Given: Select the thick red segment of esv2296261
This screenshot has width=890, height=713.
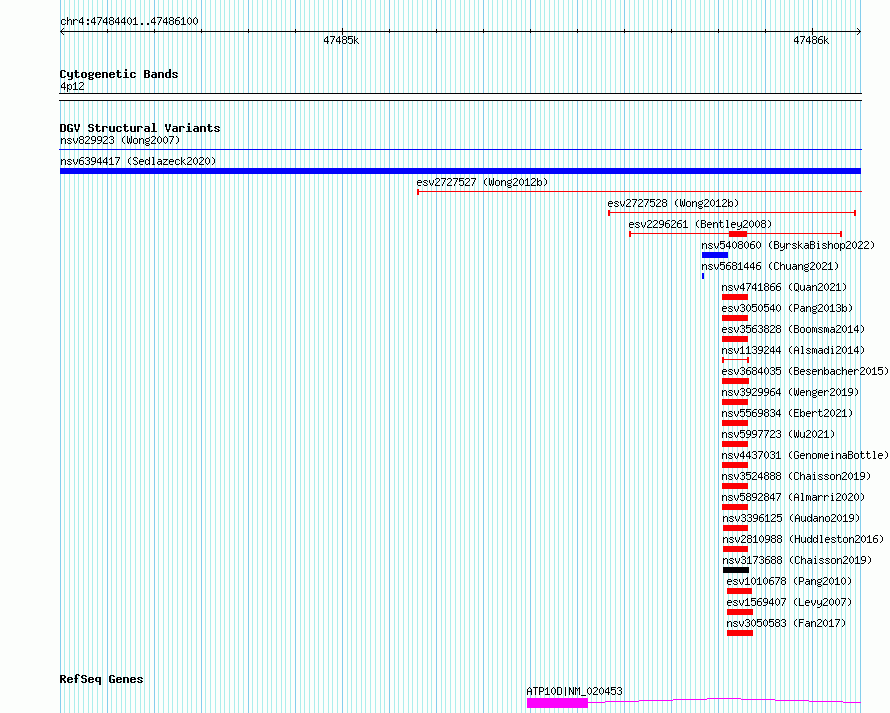Looking at the screenshot, I should 738,234.
